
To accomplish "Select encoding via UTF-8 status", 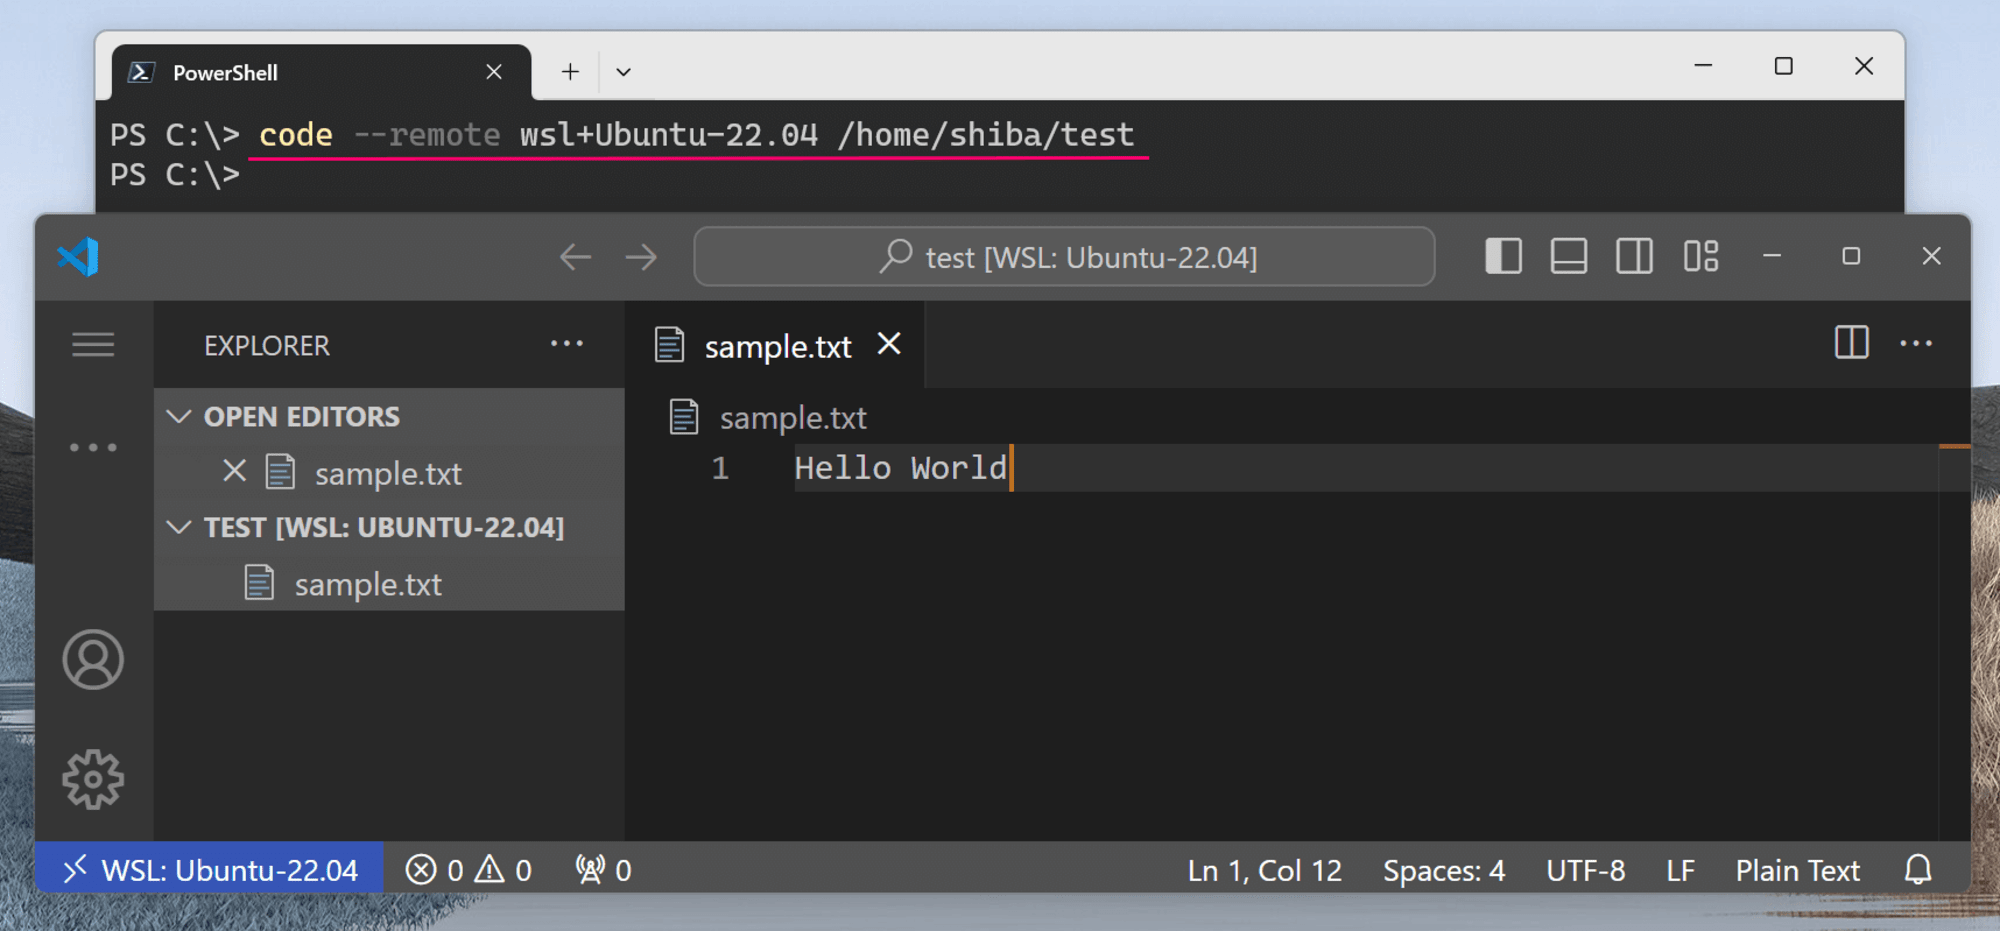I will pos(1586,870).
